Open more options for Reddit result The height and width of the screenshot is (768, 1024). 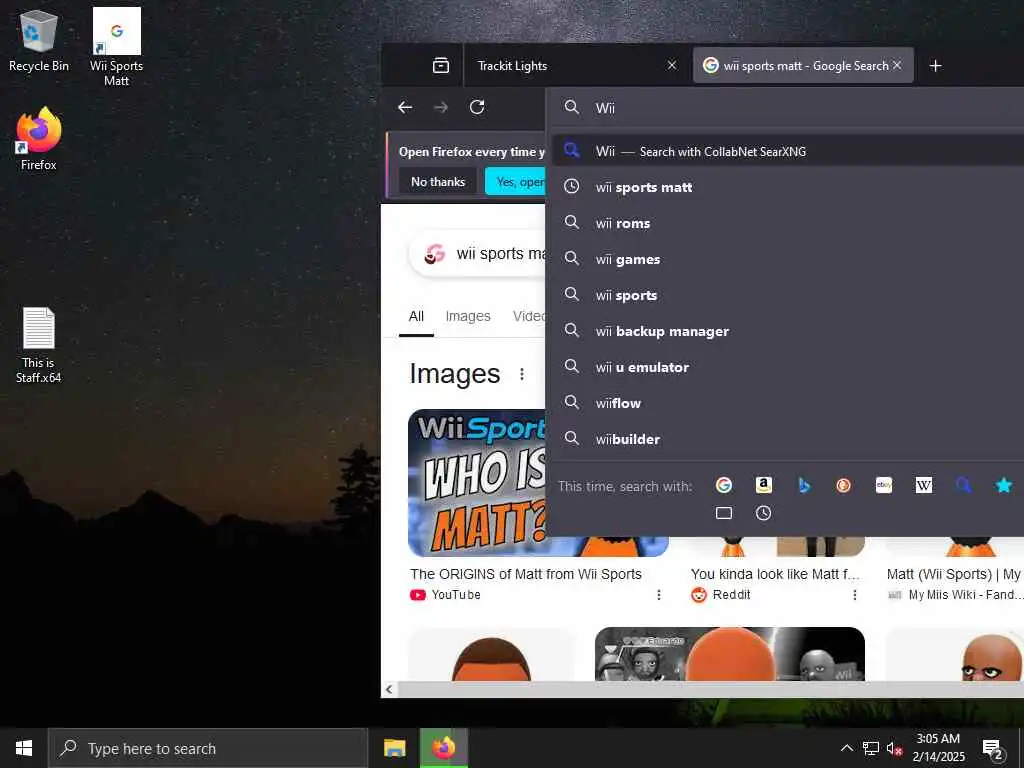tap(854, 595)
